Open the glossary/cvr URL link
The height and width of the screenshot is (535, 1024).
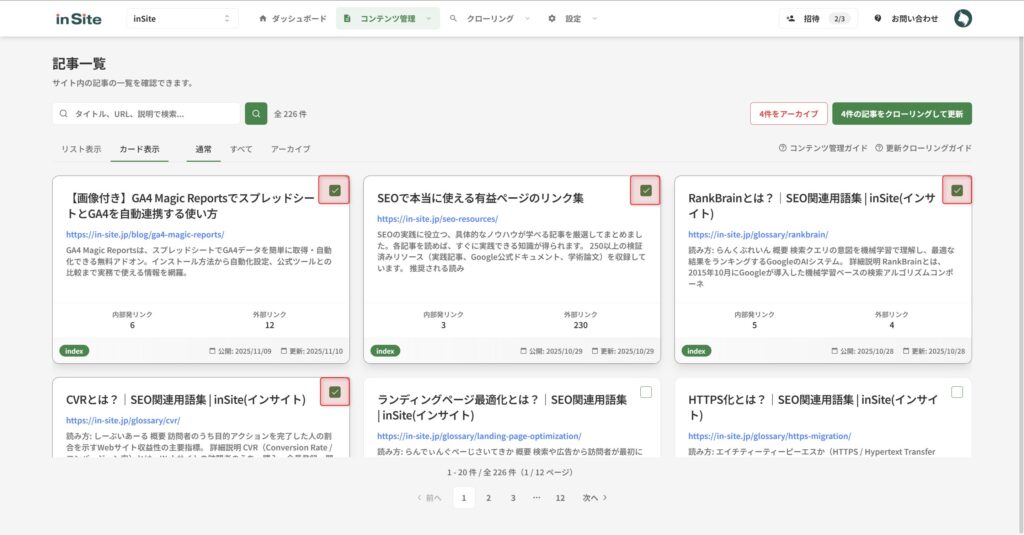[123, 421]
